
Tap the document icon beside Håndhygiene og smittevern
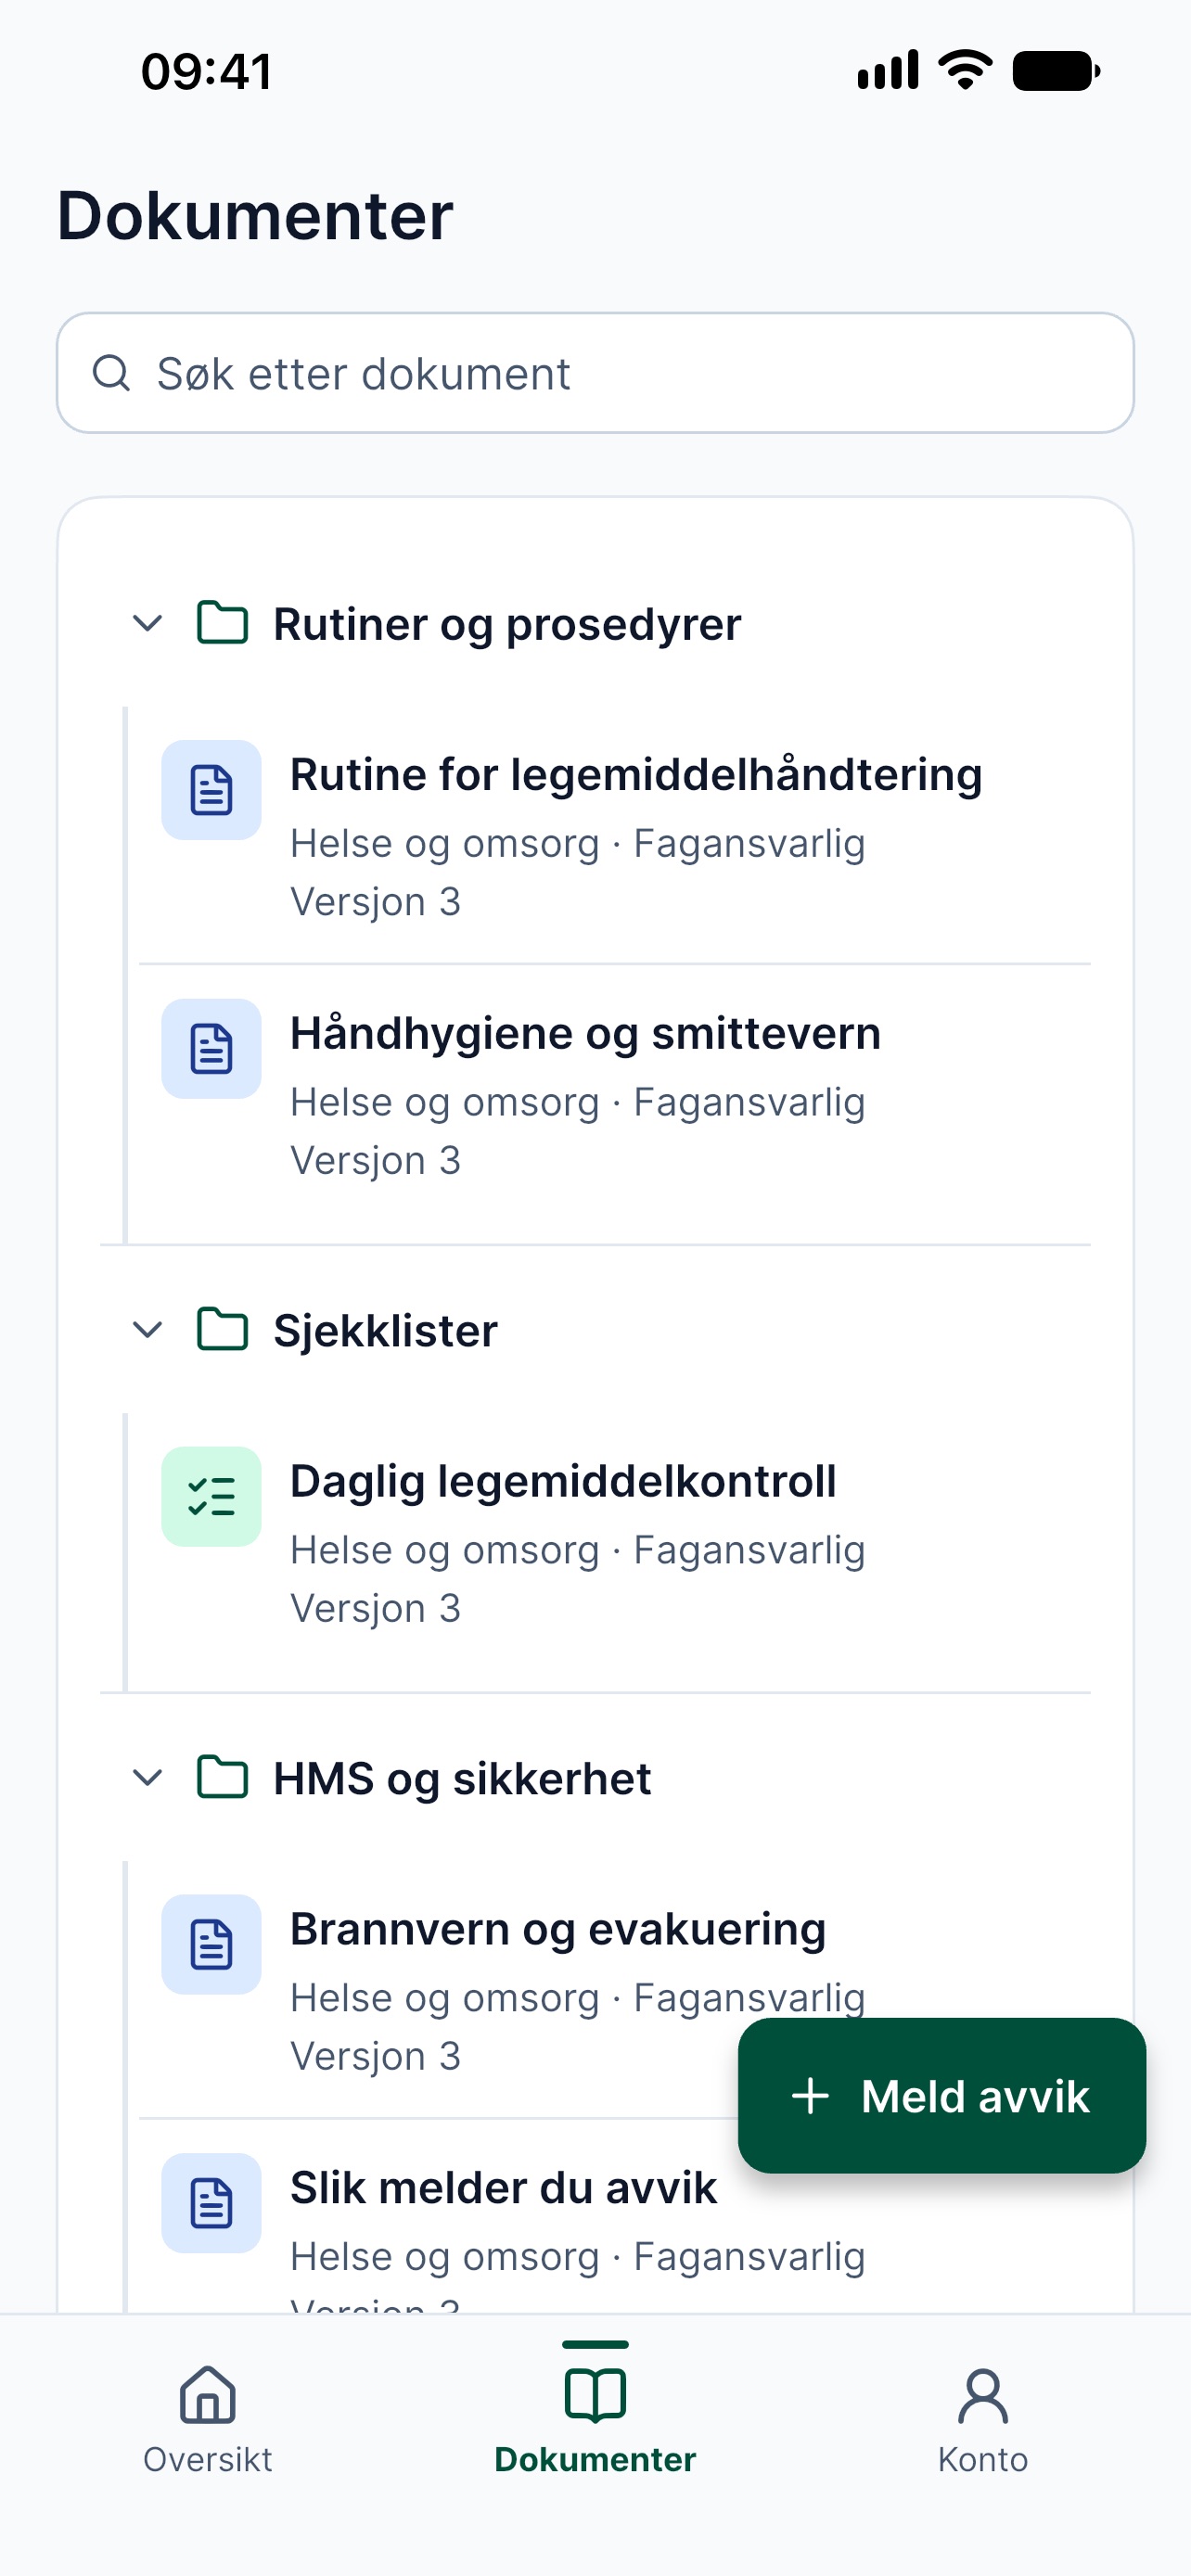pos(211,1049)
